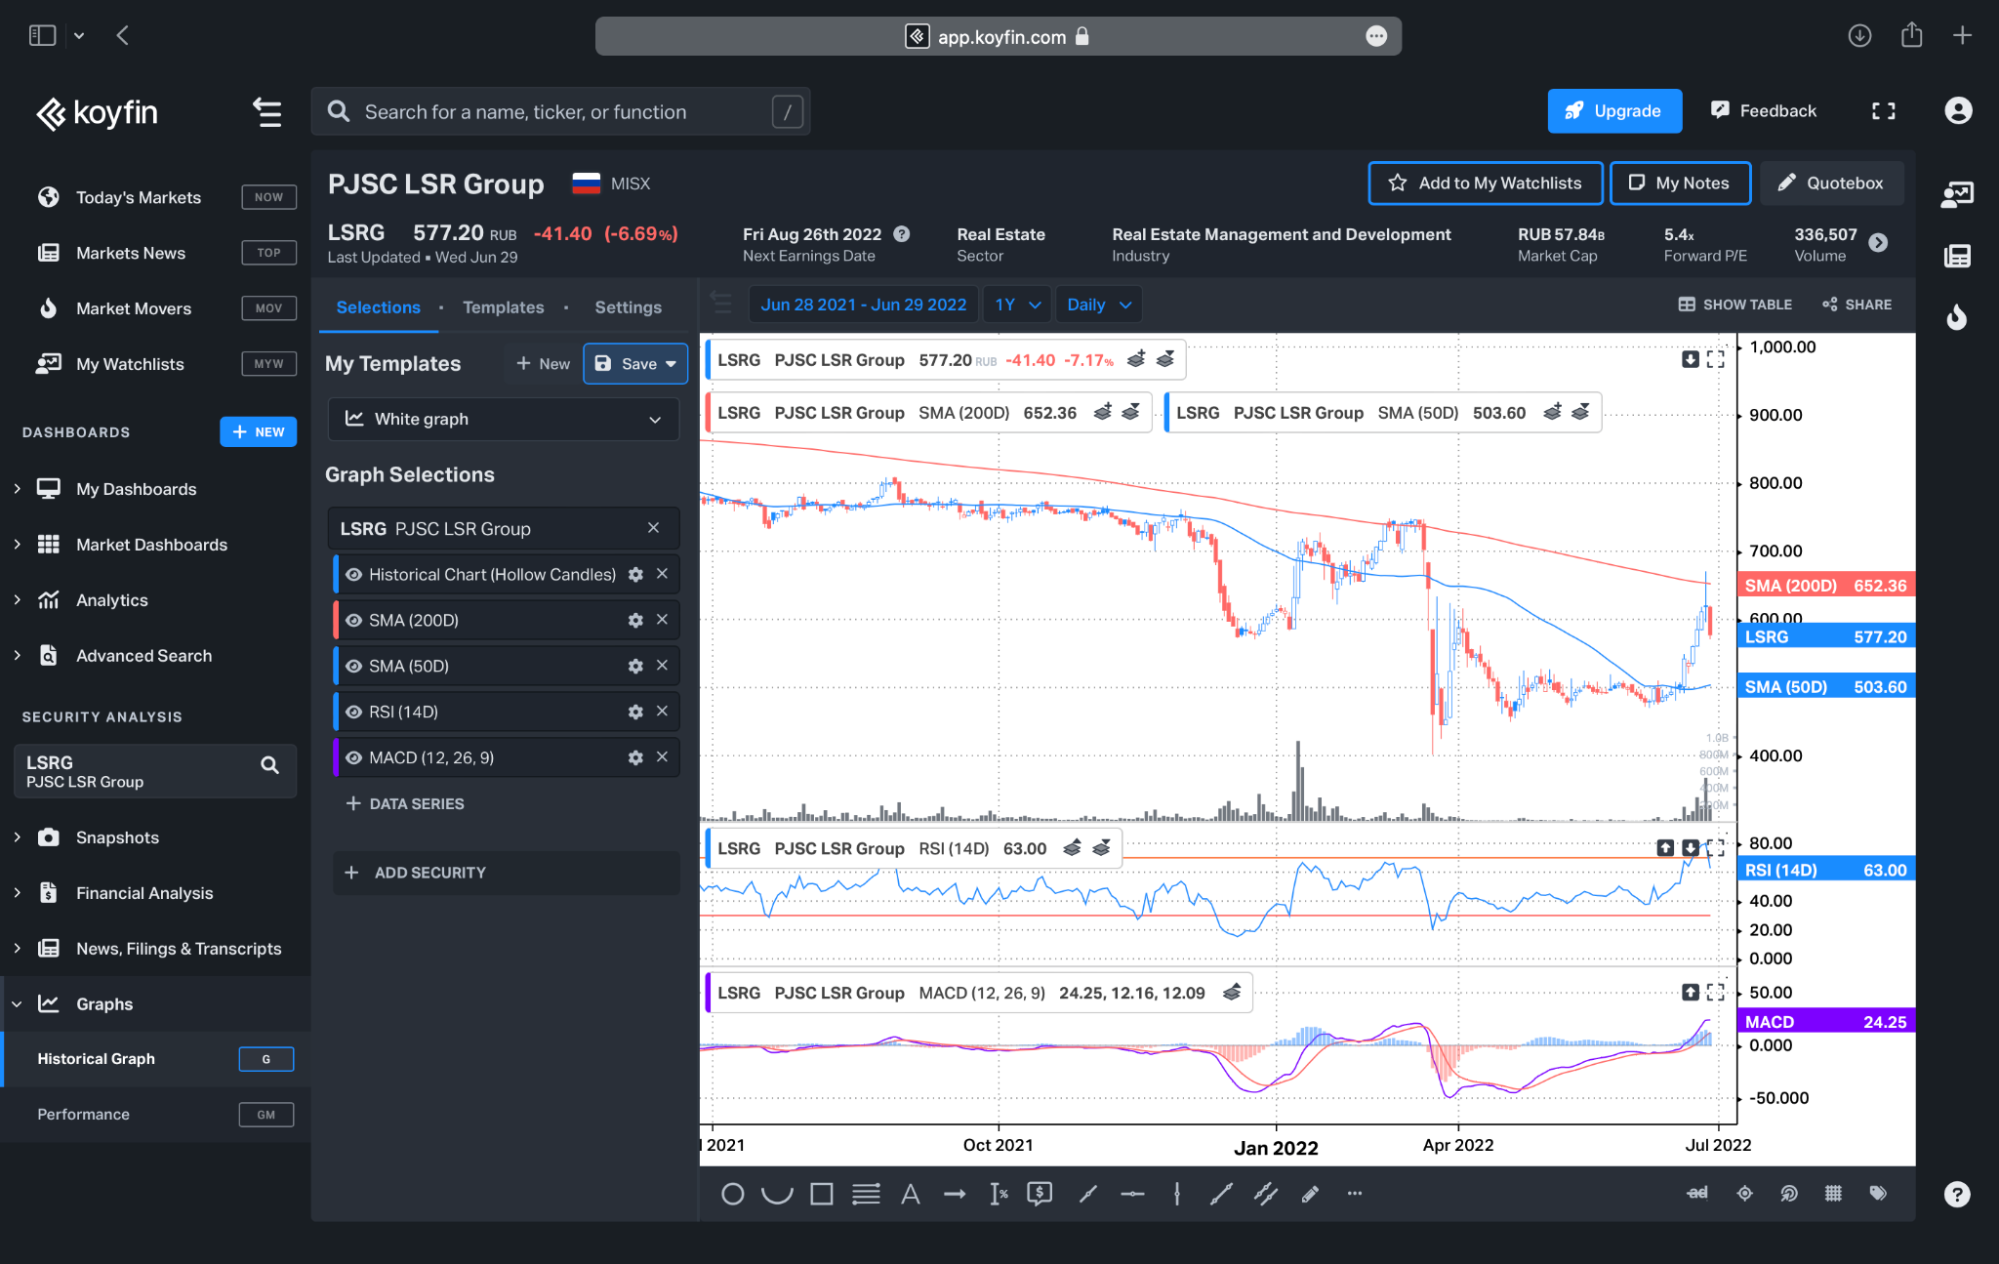Screen dimensions: 1999x1264
Task: Select the parallel lines drawing tool
Action: [866, 1194]
